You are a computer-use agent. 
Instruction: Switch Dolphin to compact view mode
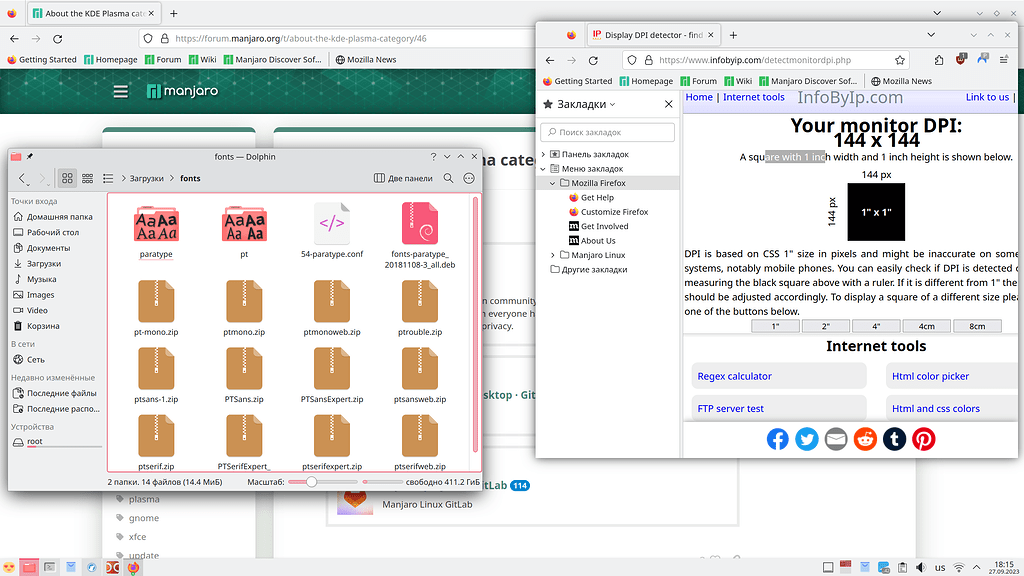pos(88,178)
